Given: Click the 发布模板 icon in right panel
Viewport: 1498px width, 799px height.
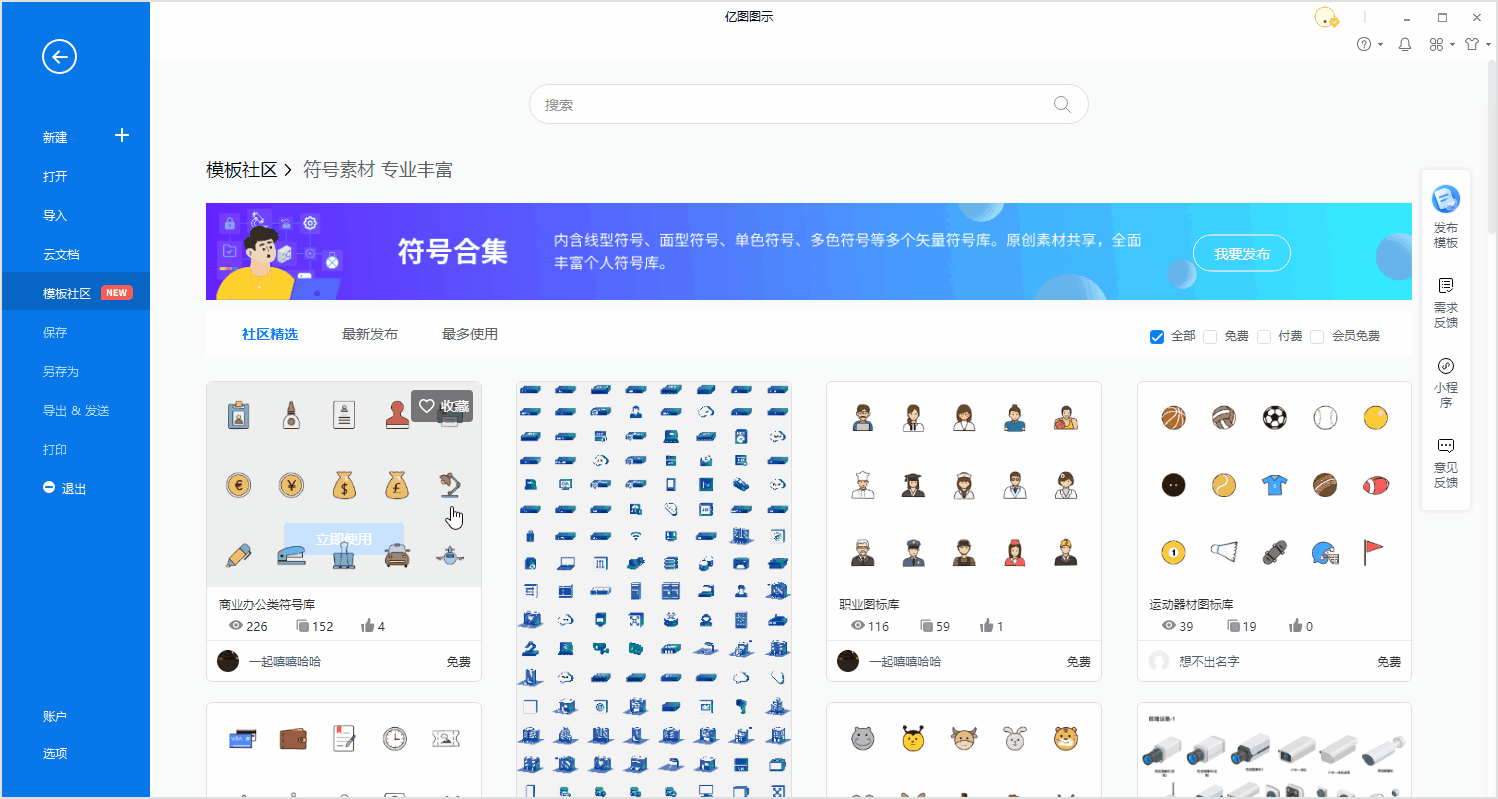Looking at the screenshot, I should click(1445, 199).
